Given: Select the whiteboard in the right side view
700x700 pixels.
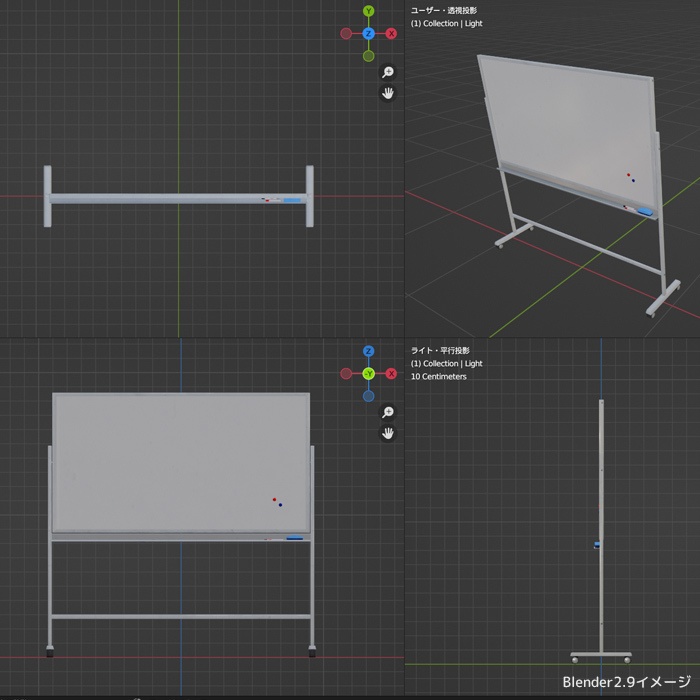Looking at the screenshot, I should [x=601, y=531].
